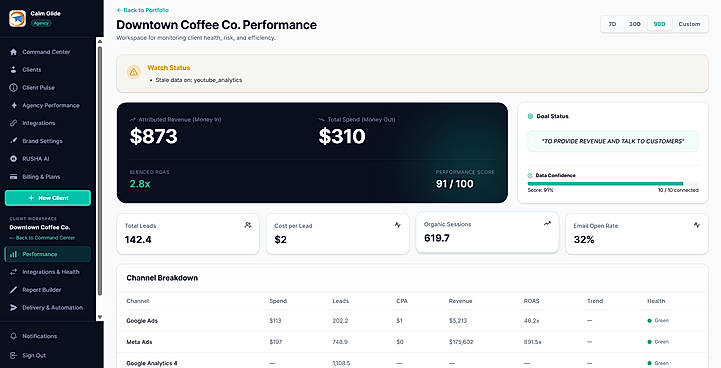The width and height of the screenshot is (721, 368).
Task: Click Sign Out in sidebar
Action: [x=48, y=356]
